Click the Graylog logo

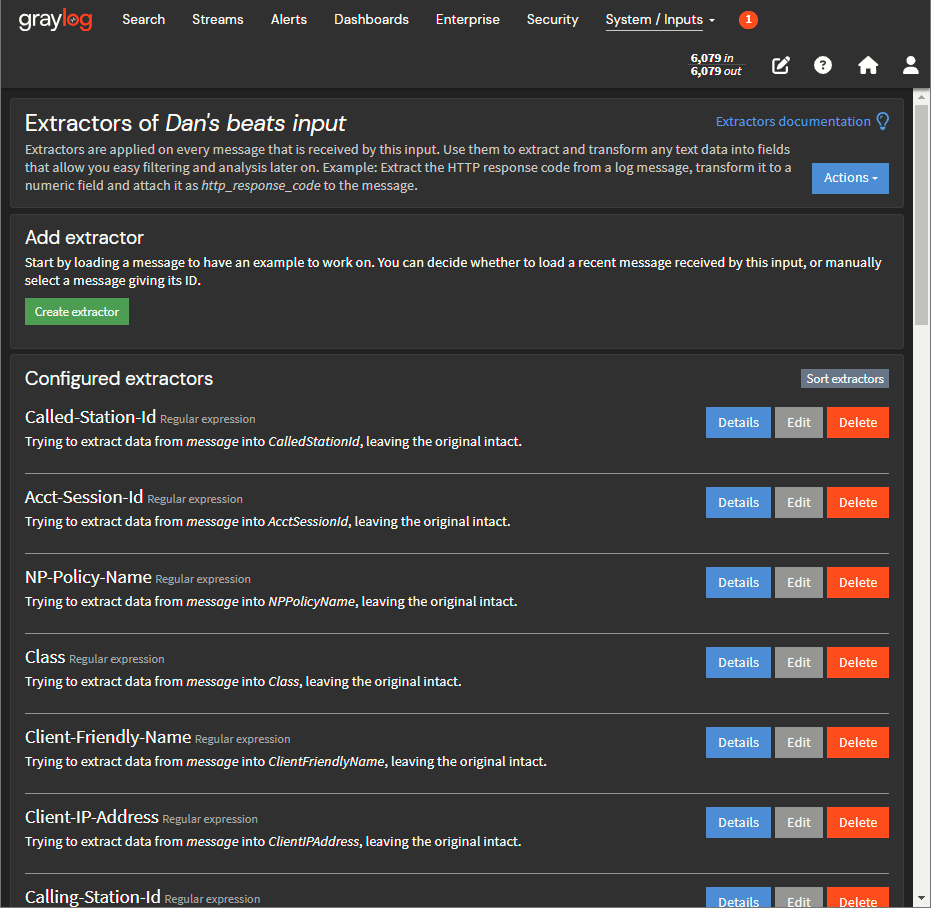(55, 20)
